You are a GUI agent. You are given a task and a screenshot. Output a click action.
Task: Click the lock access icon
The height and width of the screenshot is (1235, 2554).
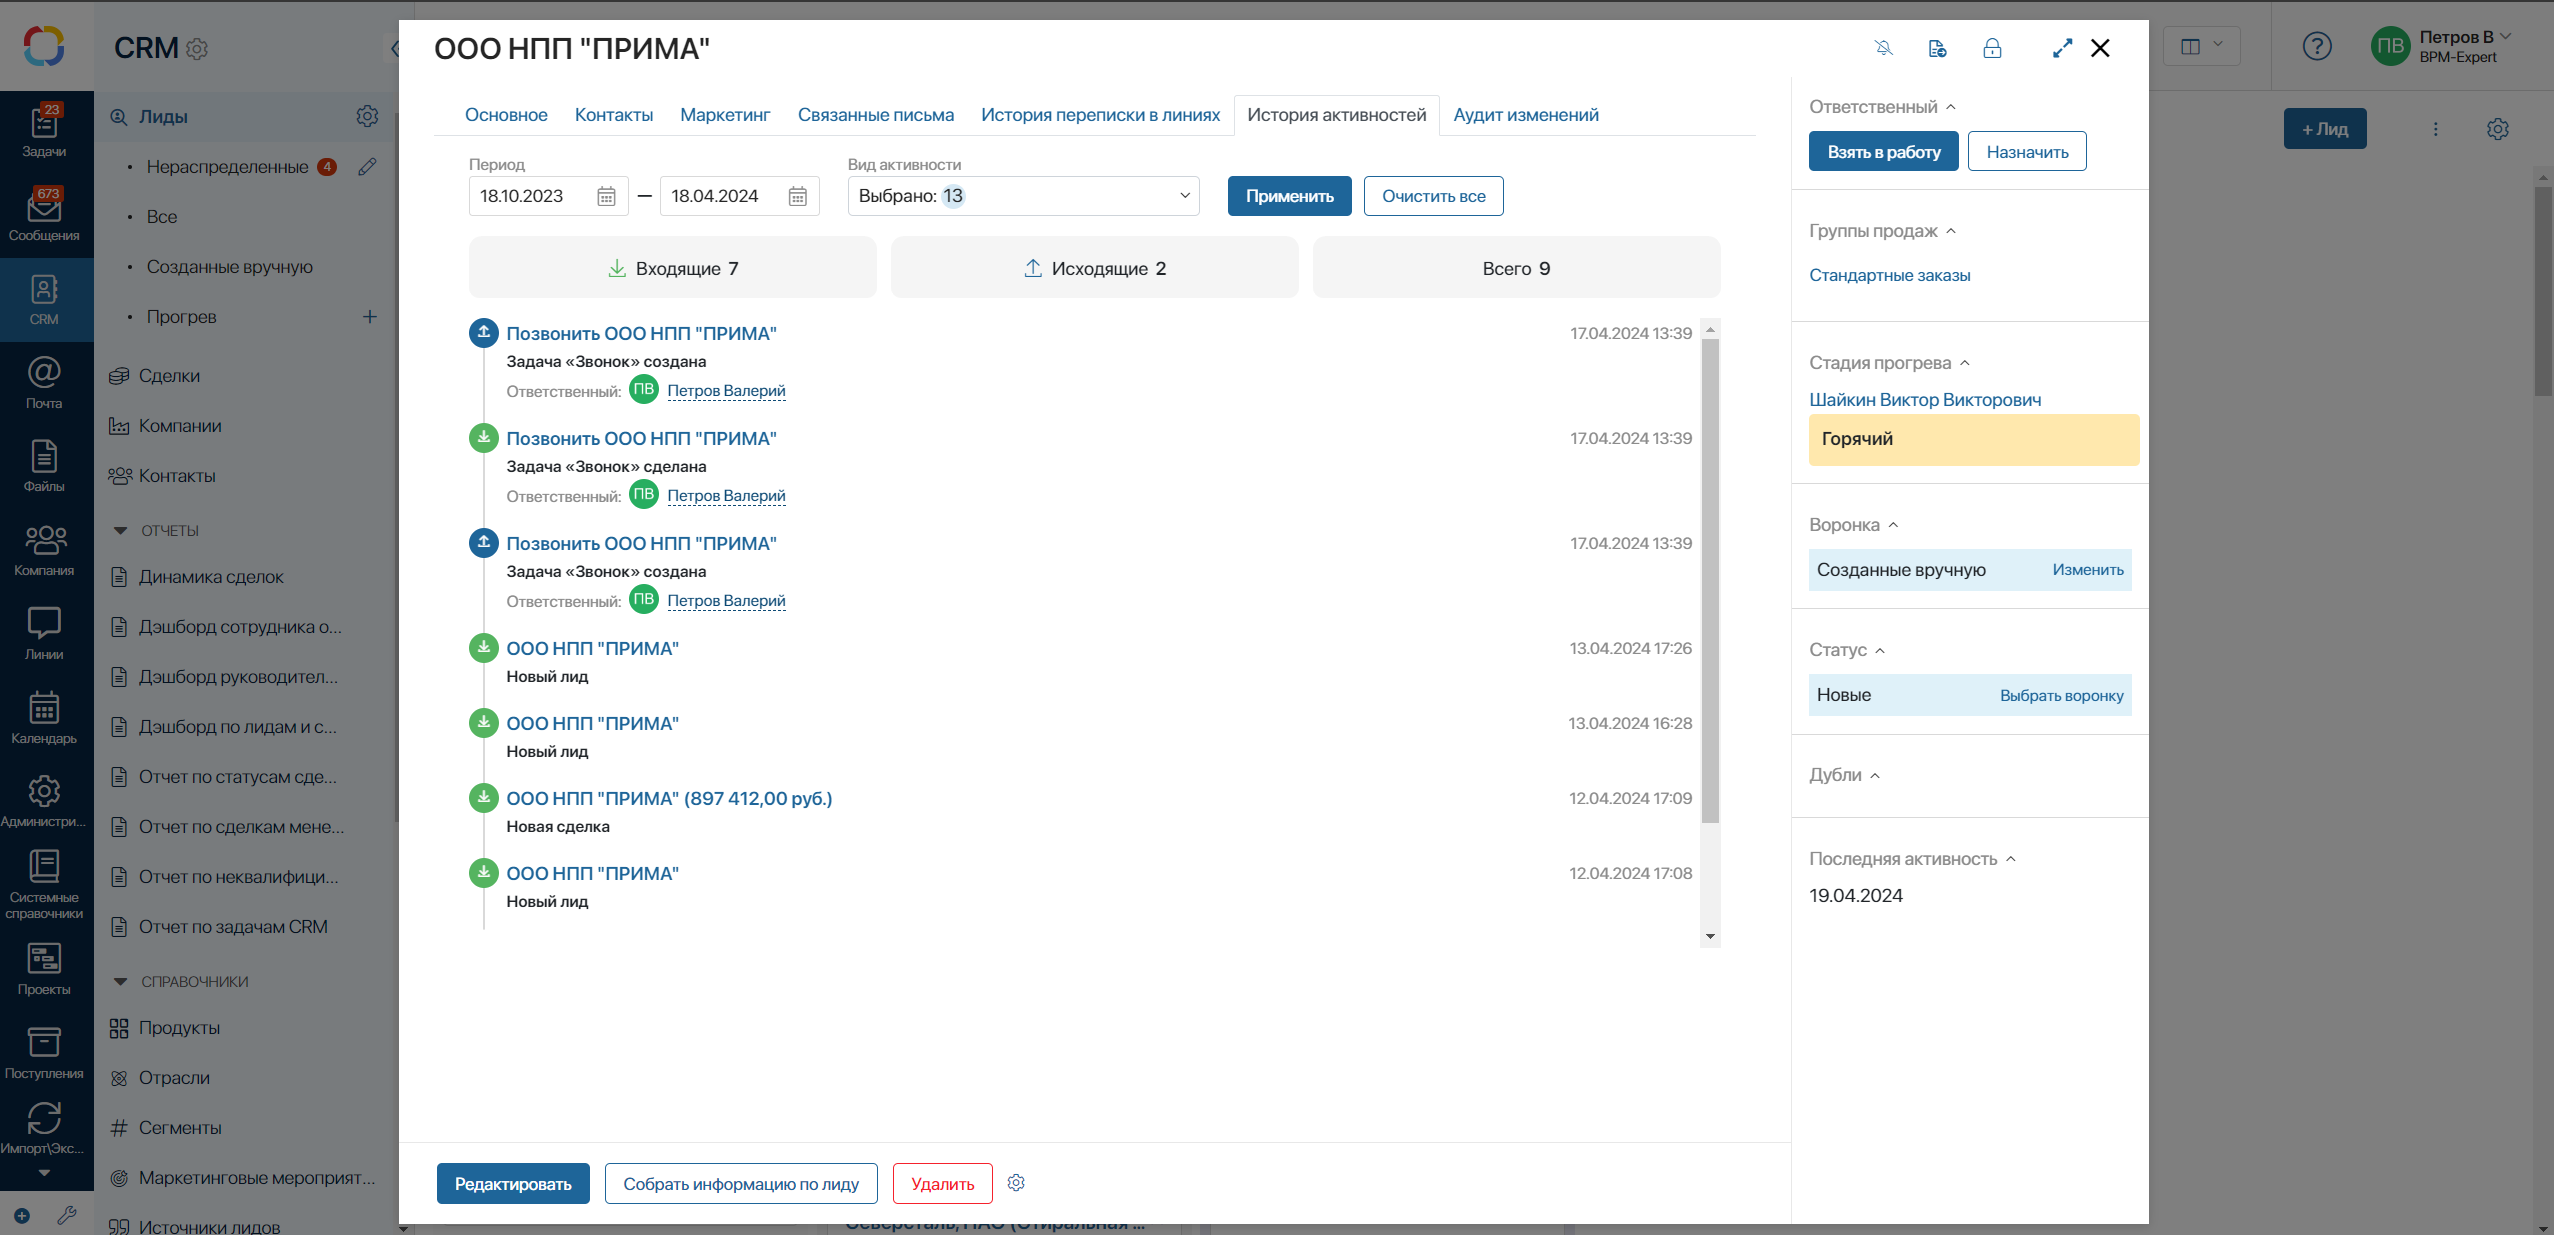[1992, 48]
